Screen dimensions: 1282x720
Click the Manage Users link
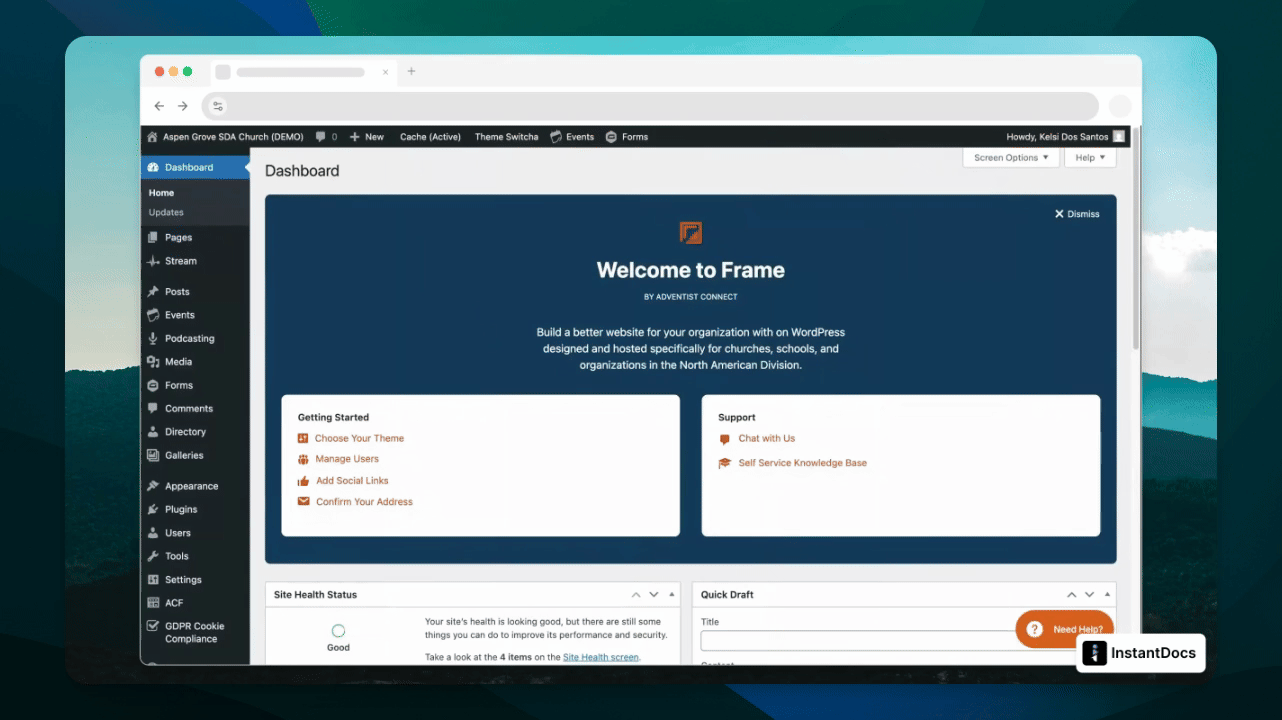pos(347,459)
